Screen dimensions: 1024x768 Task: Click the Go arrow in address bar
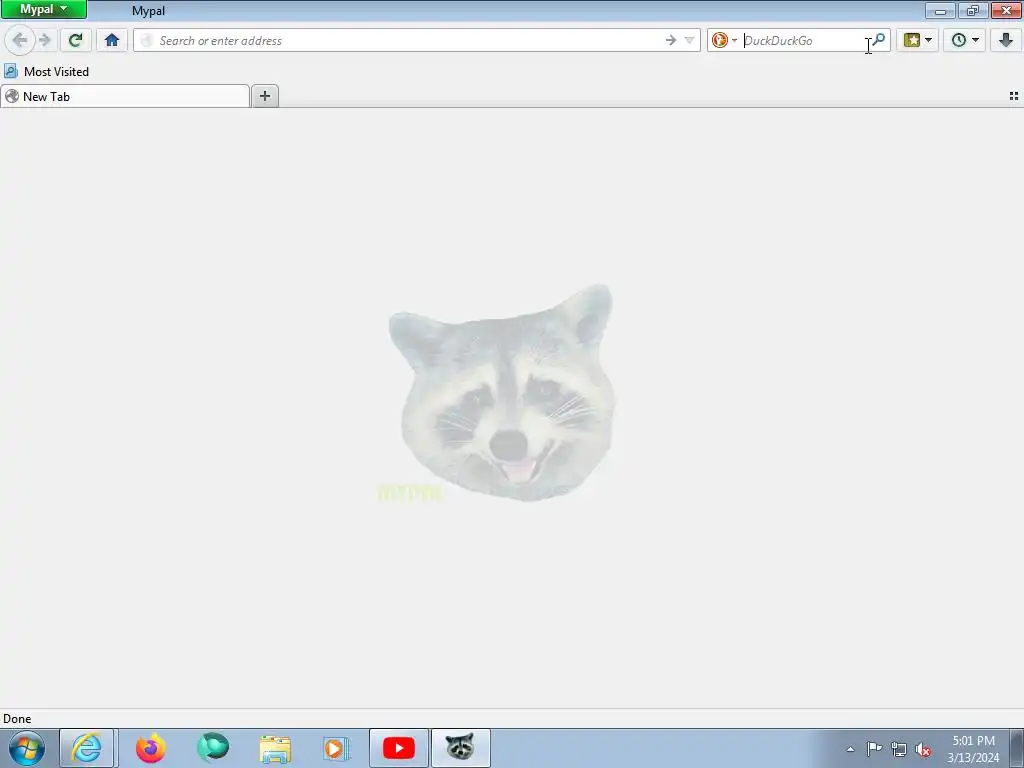(671, 40)
